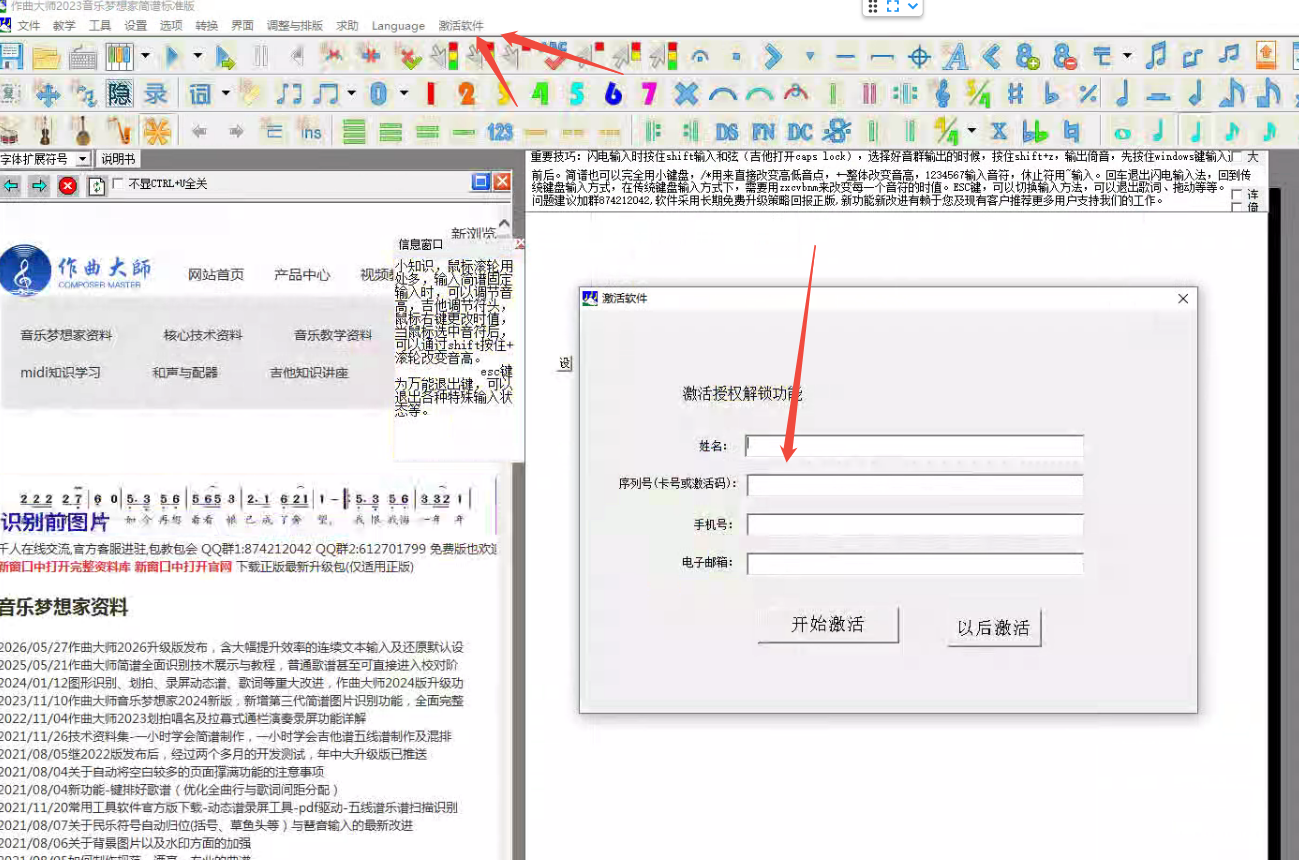The width and height of the screenshot is (1299, 860).
Task: Click the floppy disk save icon
Action: click(10, 55)
